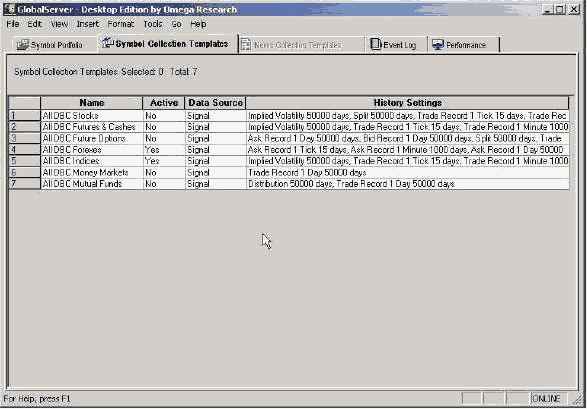Click the All DBC Future Options cell
The image size is (587, 409).
click(x=92, y=138)
